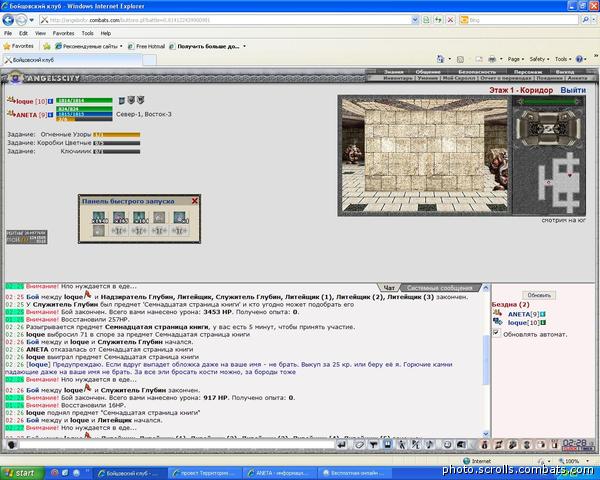Open the smiley emoticons icon
600x480 pixels.
pyautogui.click(x=447, y=444)
